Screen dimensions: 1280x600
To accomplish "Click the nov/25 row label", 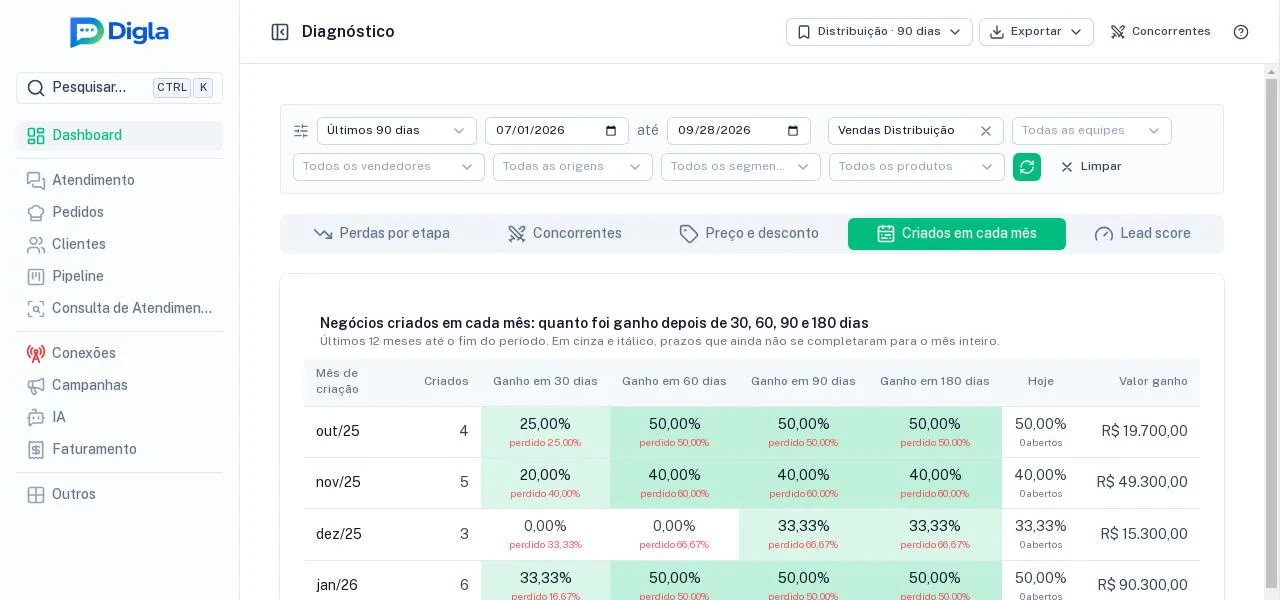I will [338, 483].
